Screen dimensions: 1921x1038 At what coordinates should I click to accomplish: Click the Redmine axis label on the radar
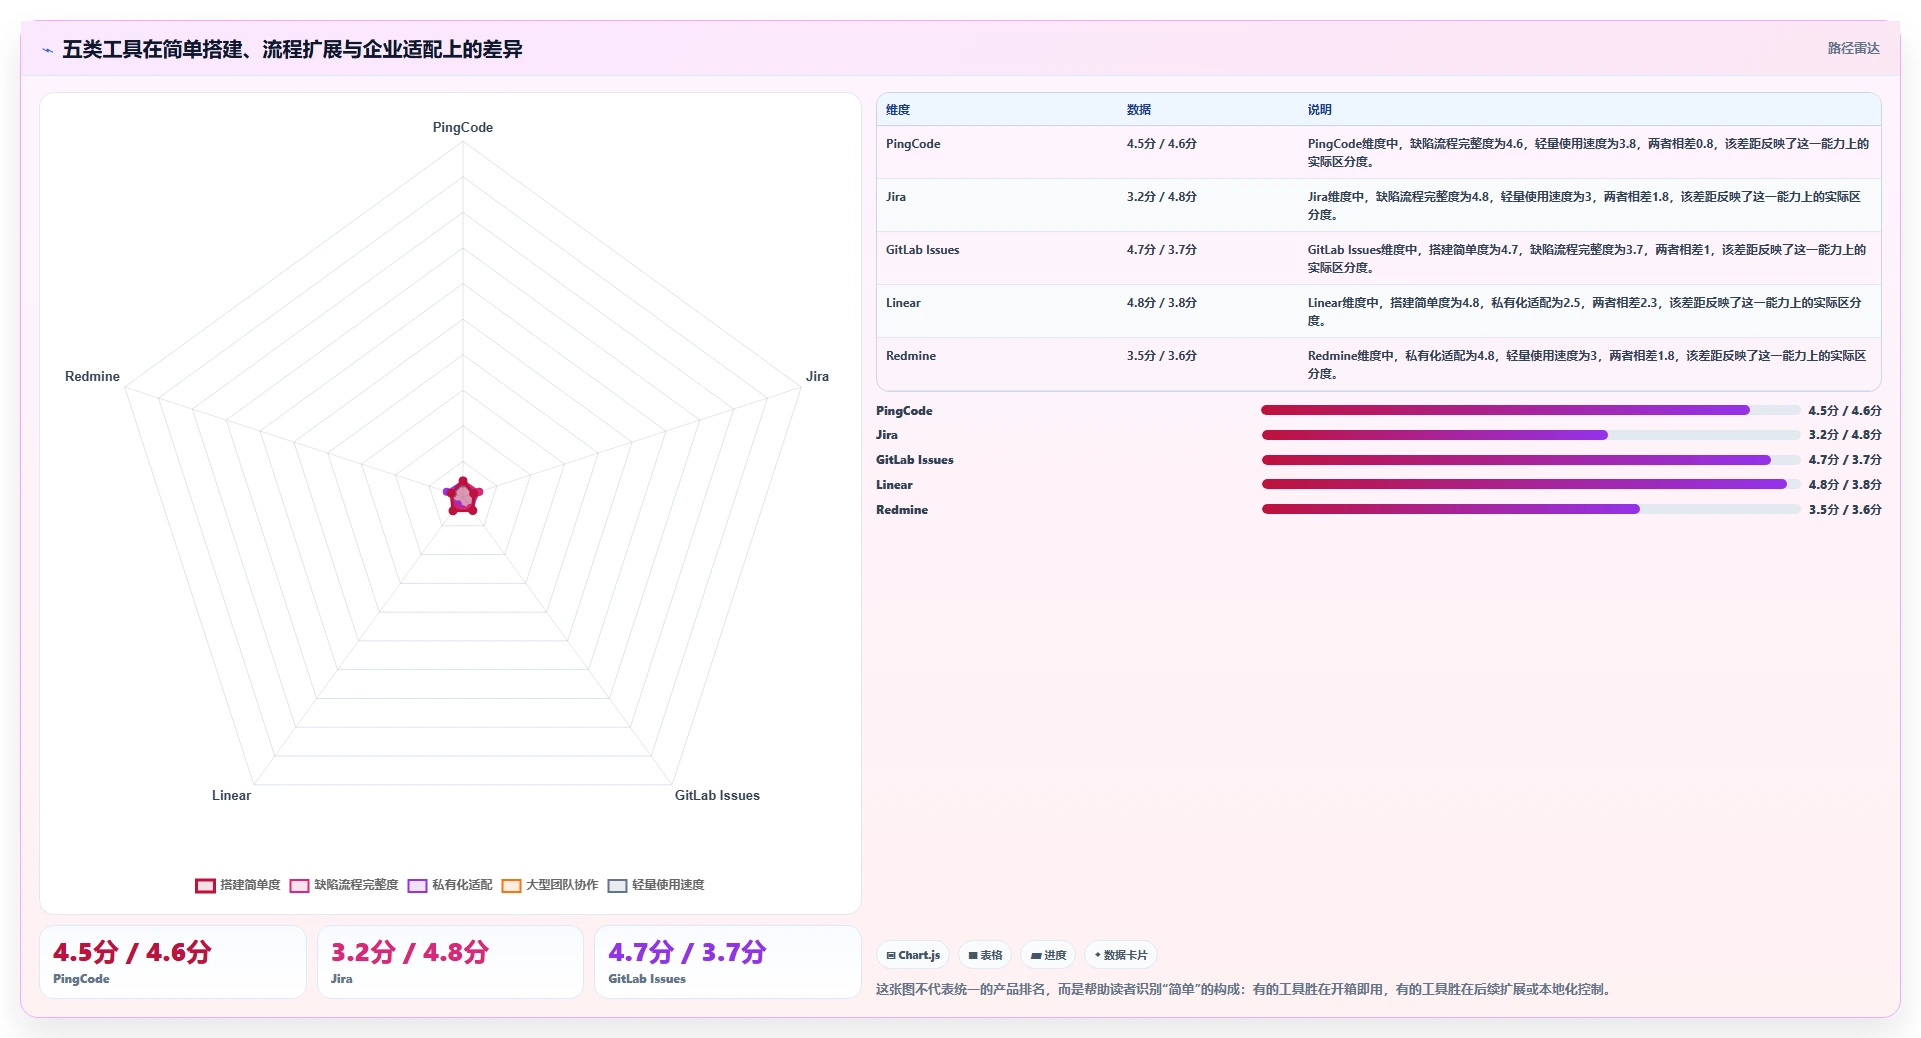pos(92,376)
